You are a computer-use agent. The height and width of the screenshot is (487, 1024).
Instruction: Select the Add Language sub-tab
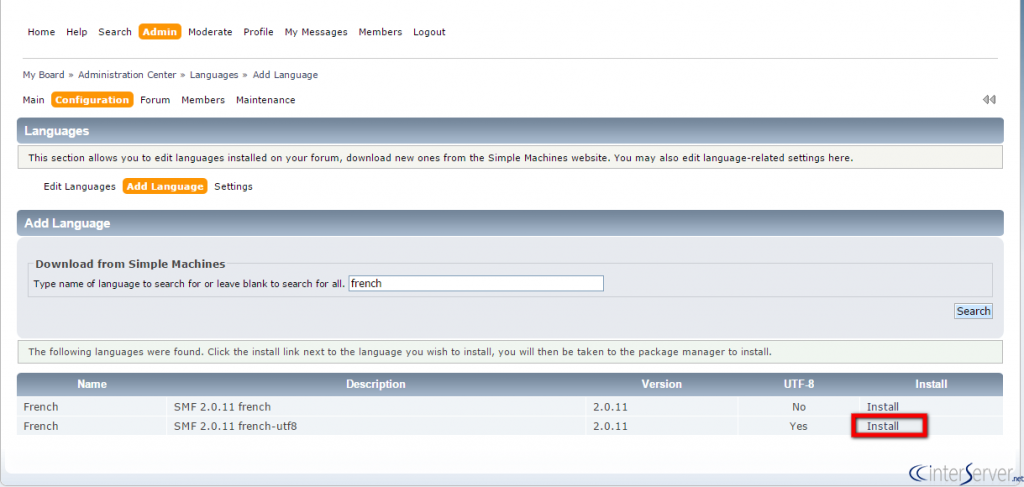click(x=165, y=187)
